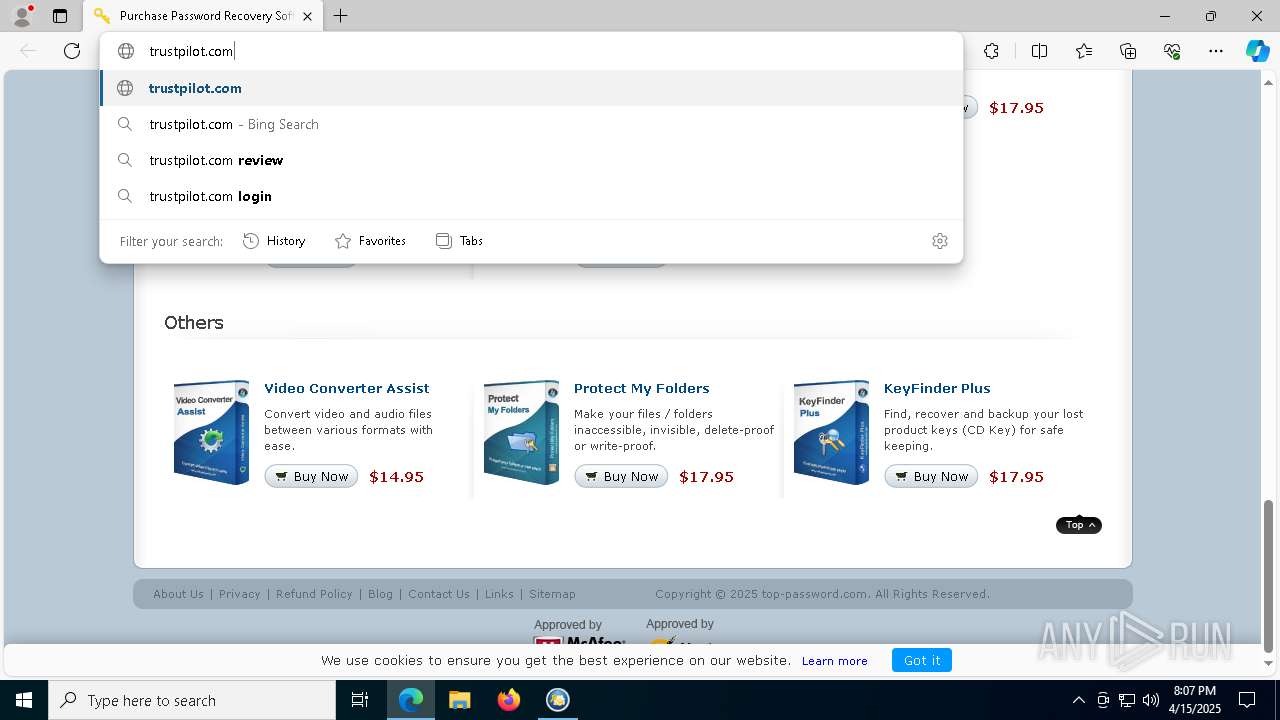Open the Sitemap footer link
Viewport: 1280px width, 720px height.
[552, 594]
